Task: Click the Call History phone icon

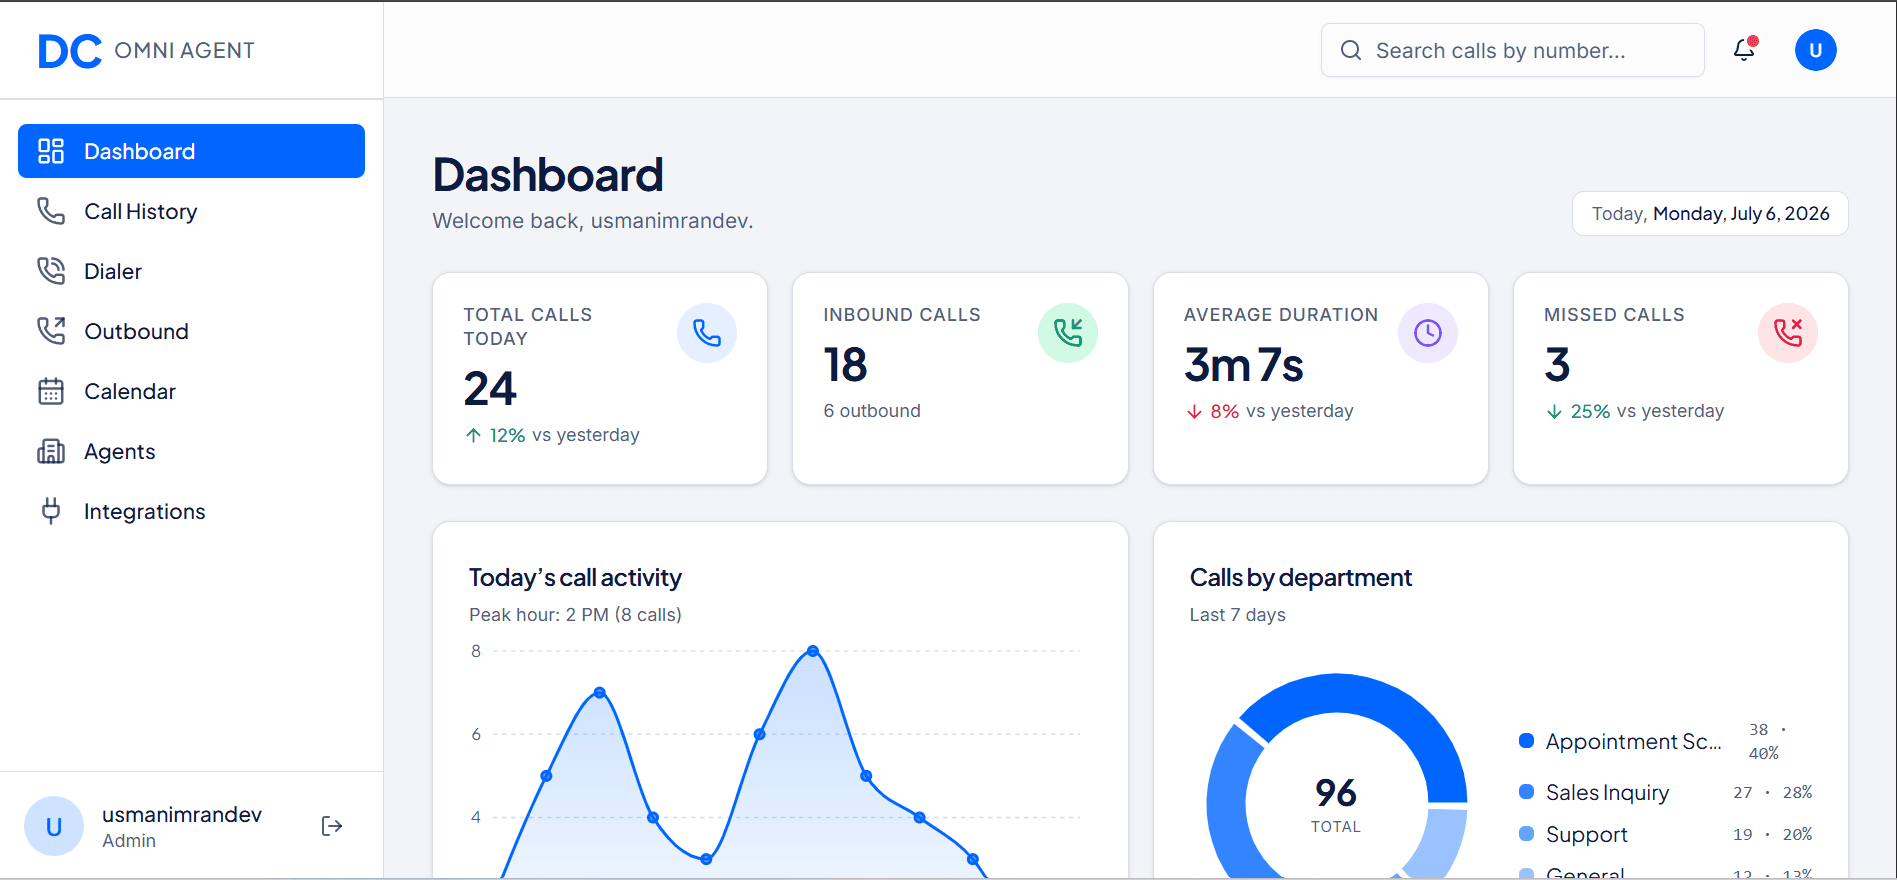Action: click(x=51, y=211)
